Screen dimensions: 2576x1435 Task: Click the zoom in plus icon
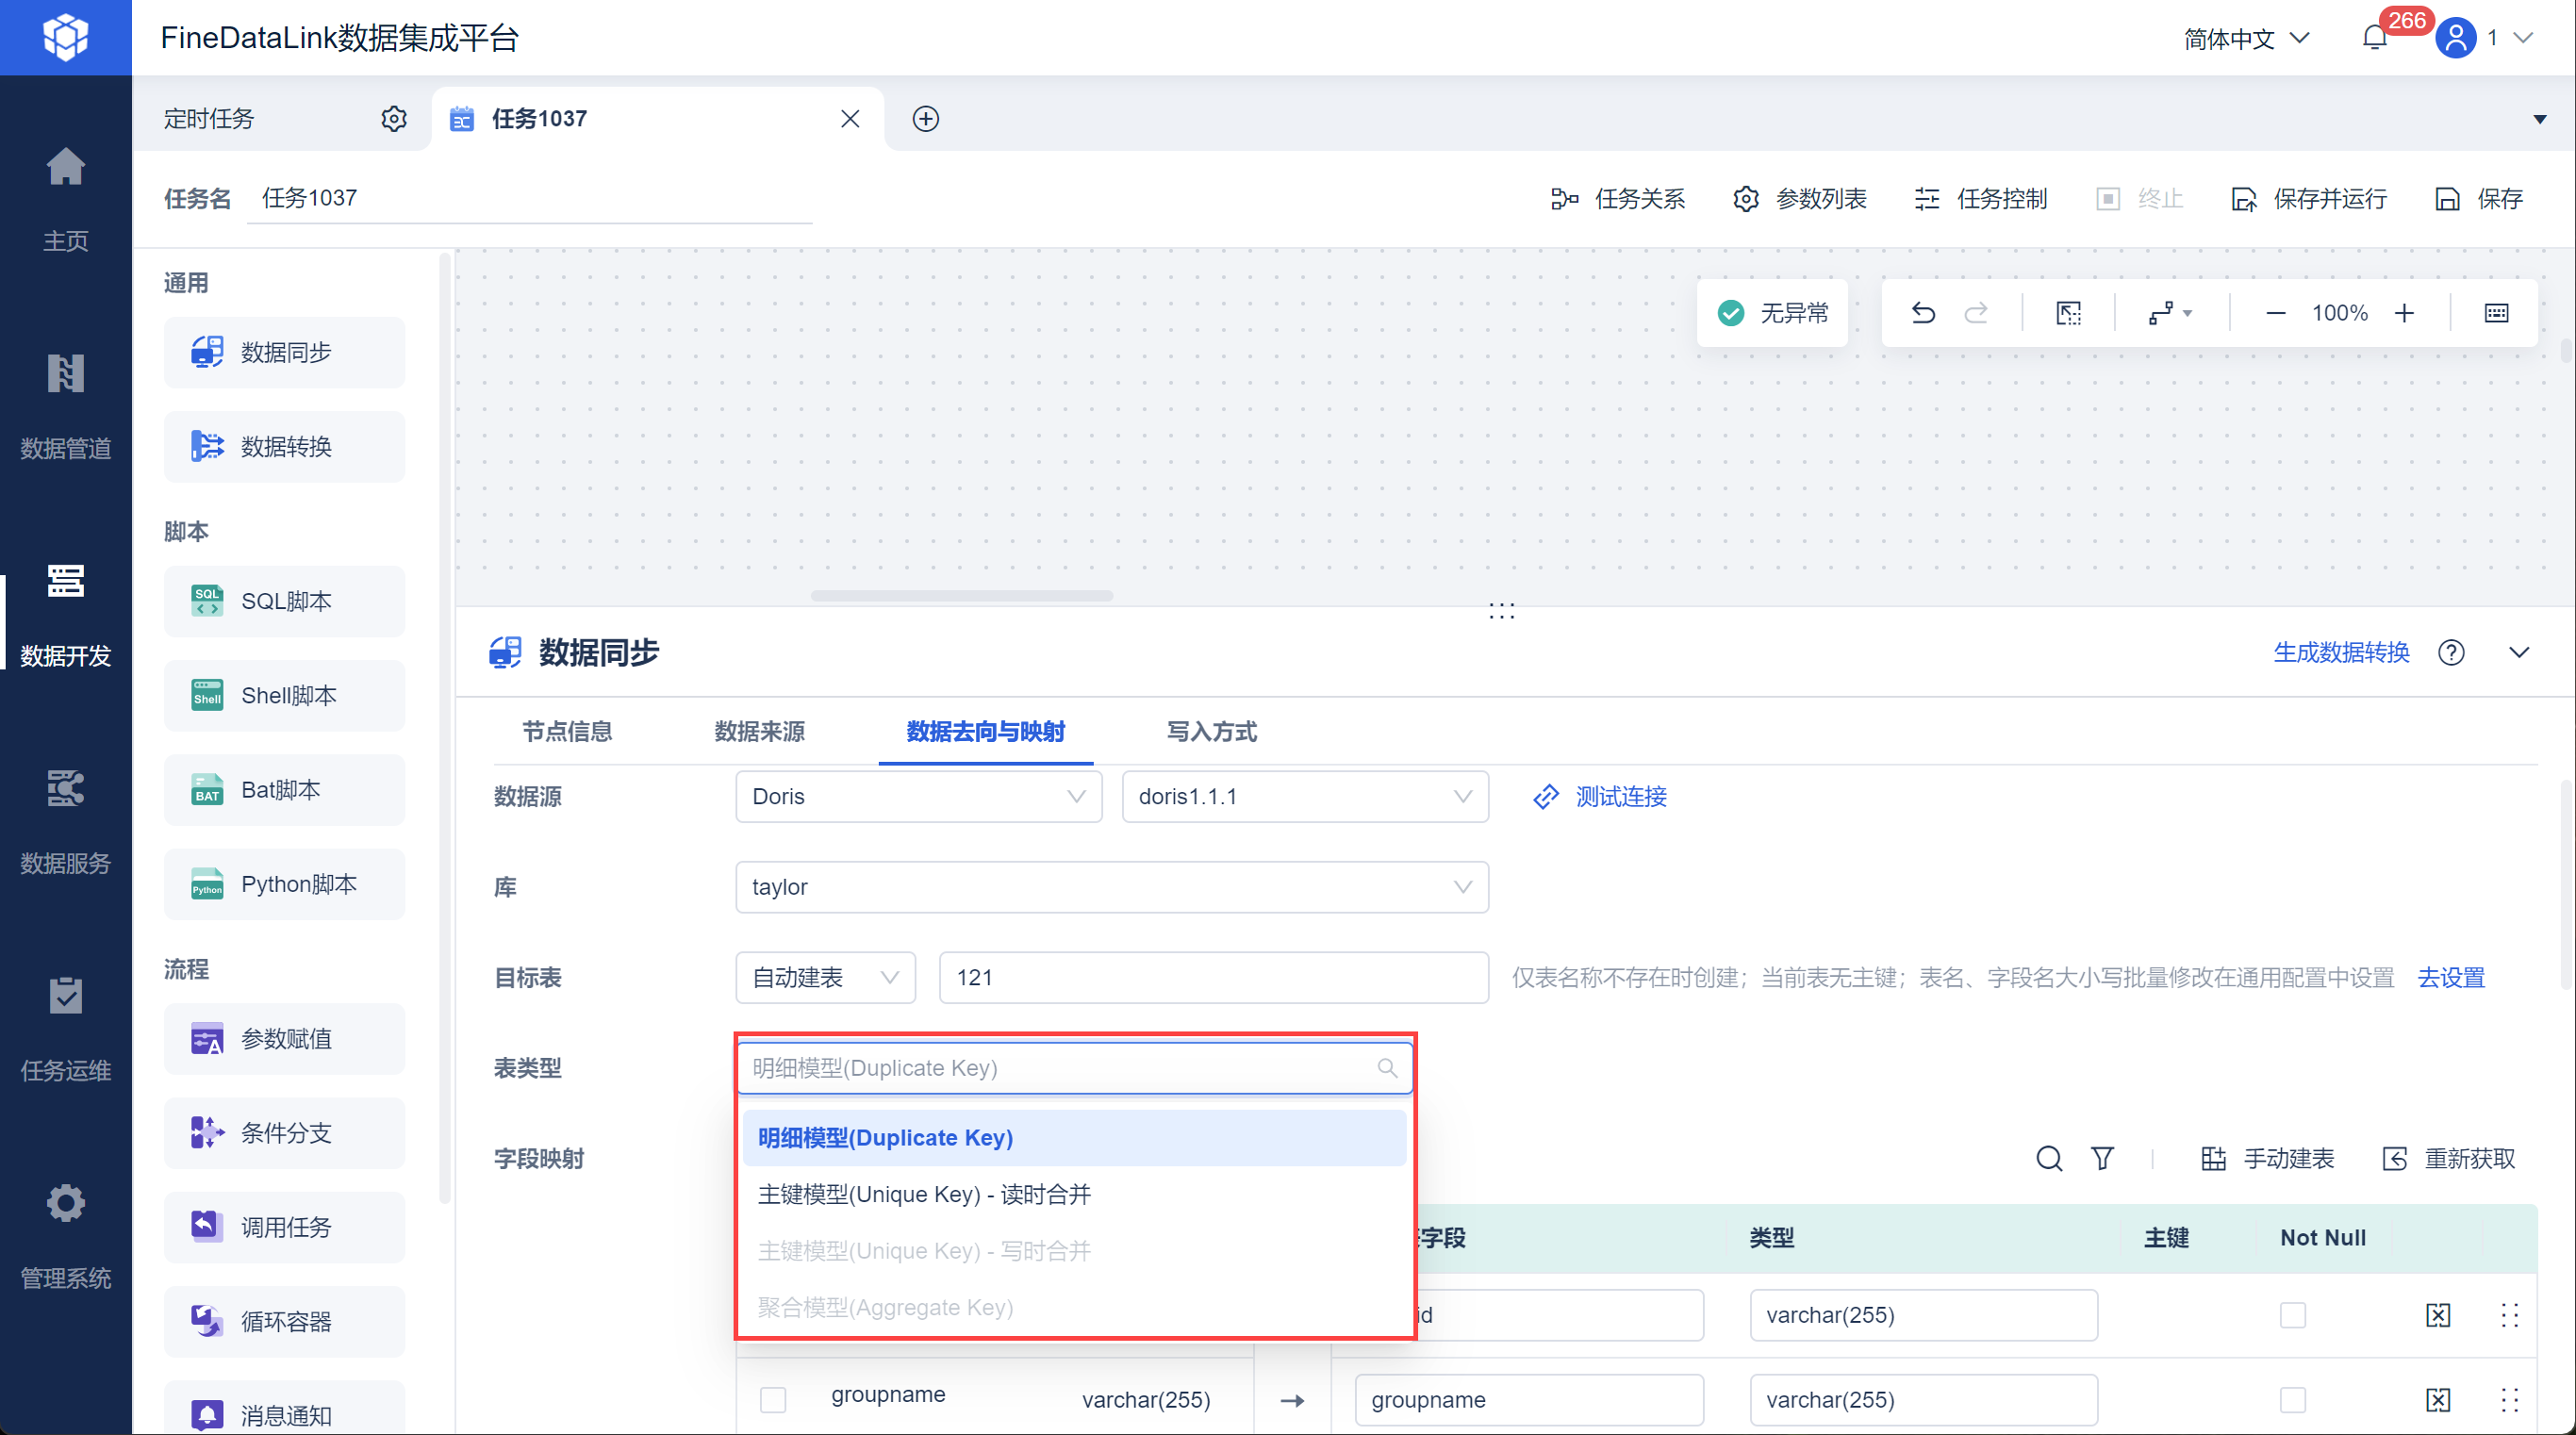pos(2404,313)
